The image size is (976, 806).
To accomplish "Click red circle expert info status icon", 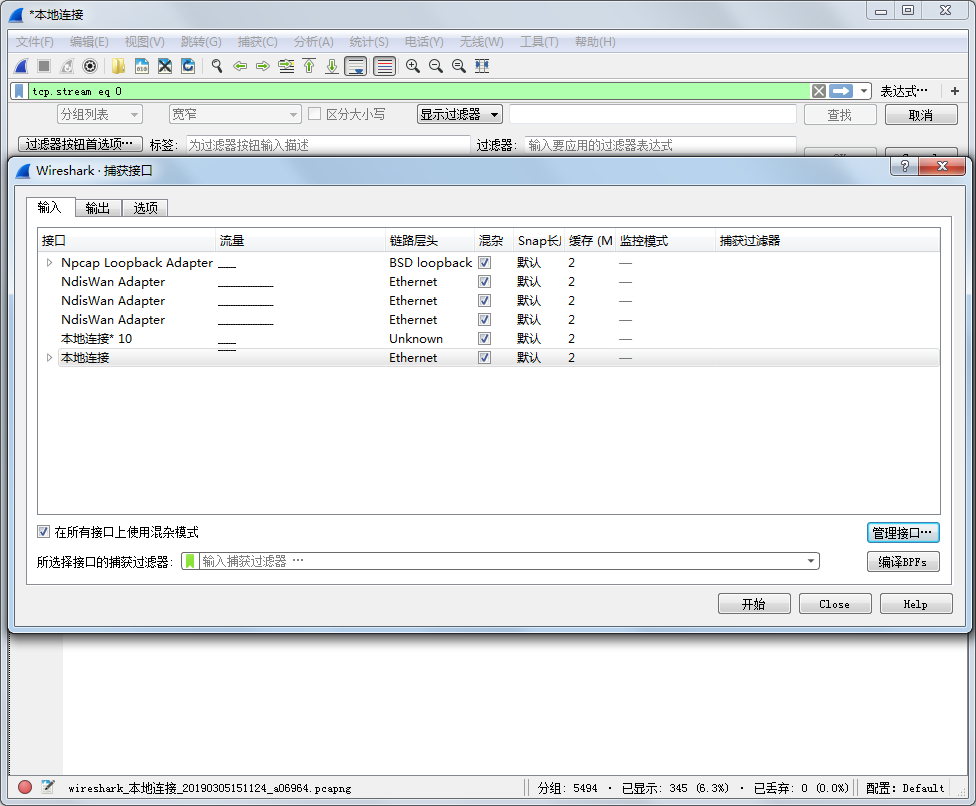I will tap(25, 787).
